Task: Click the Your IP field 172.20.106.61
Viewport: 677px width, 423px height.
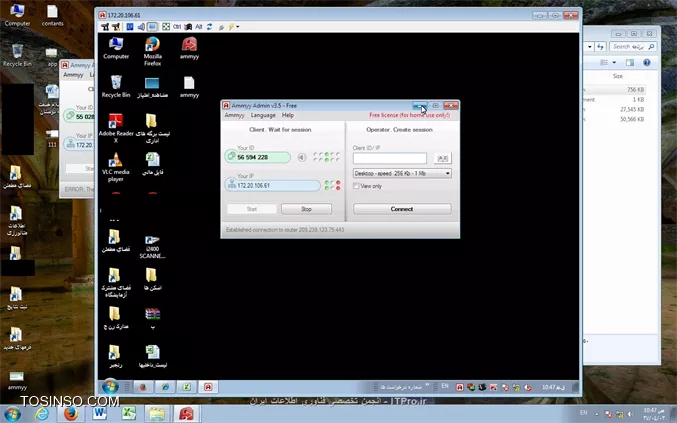Action: 272,185
